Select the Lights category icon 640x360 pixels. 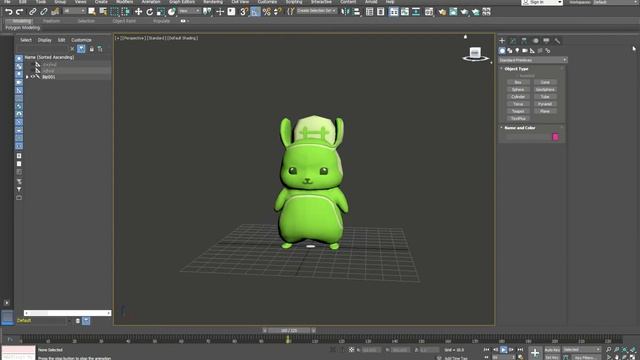517,51
